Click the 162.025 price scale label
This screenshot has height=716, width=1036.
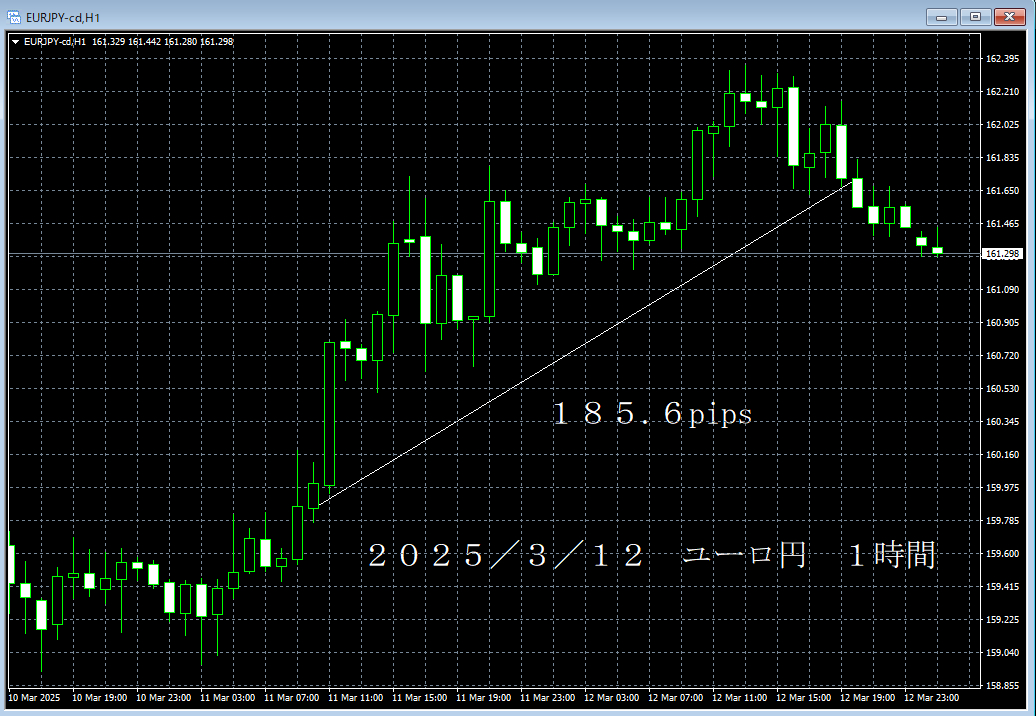coord(1002,125)
